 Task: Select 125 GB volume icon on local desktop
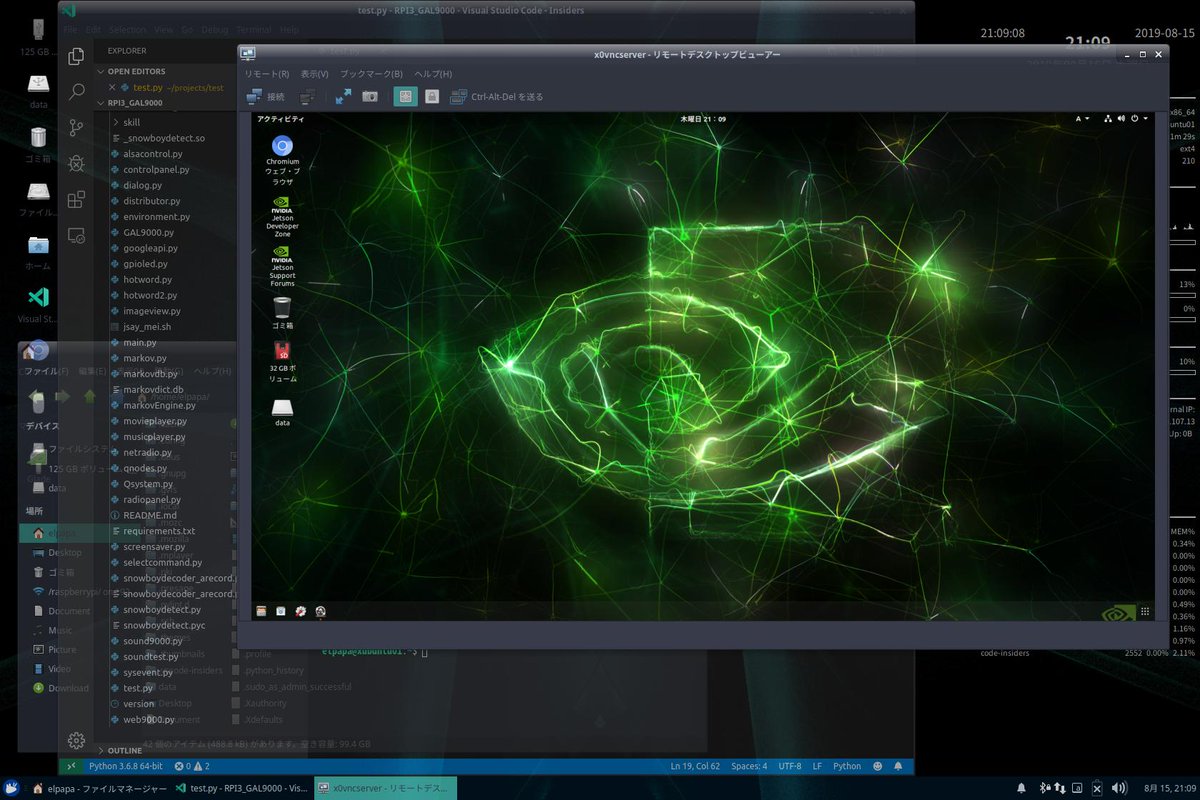click(x=38, y=37)
